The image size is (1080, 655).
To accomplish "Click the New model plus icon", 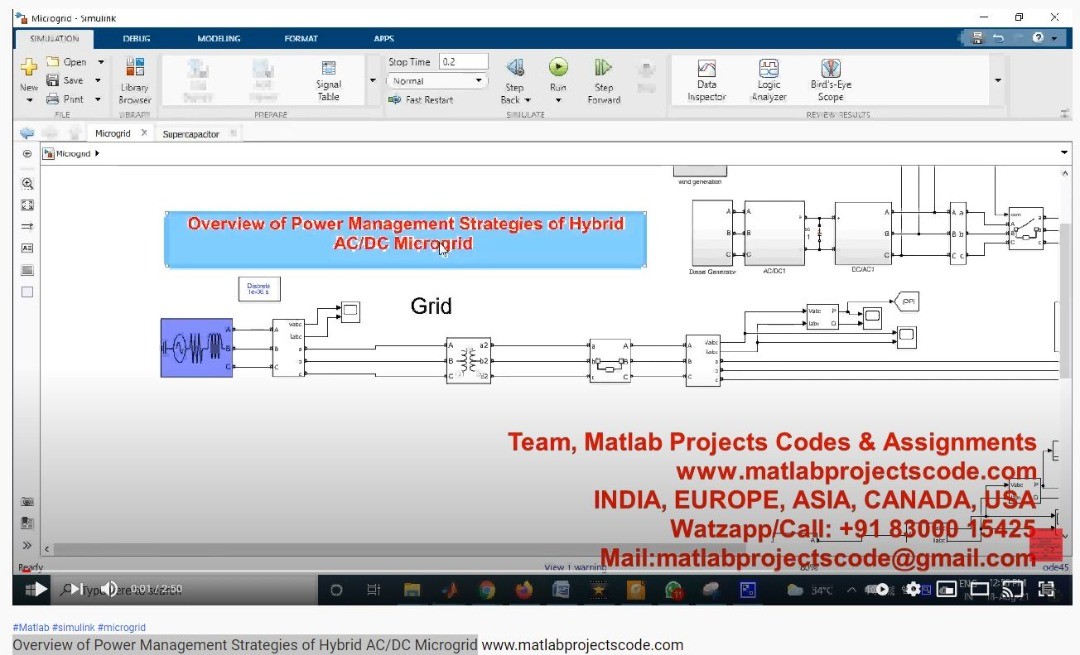I will (x=29, y=66).
